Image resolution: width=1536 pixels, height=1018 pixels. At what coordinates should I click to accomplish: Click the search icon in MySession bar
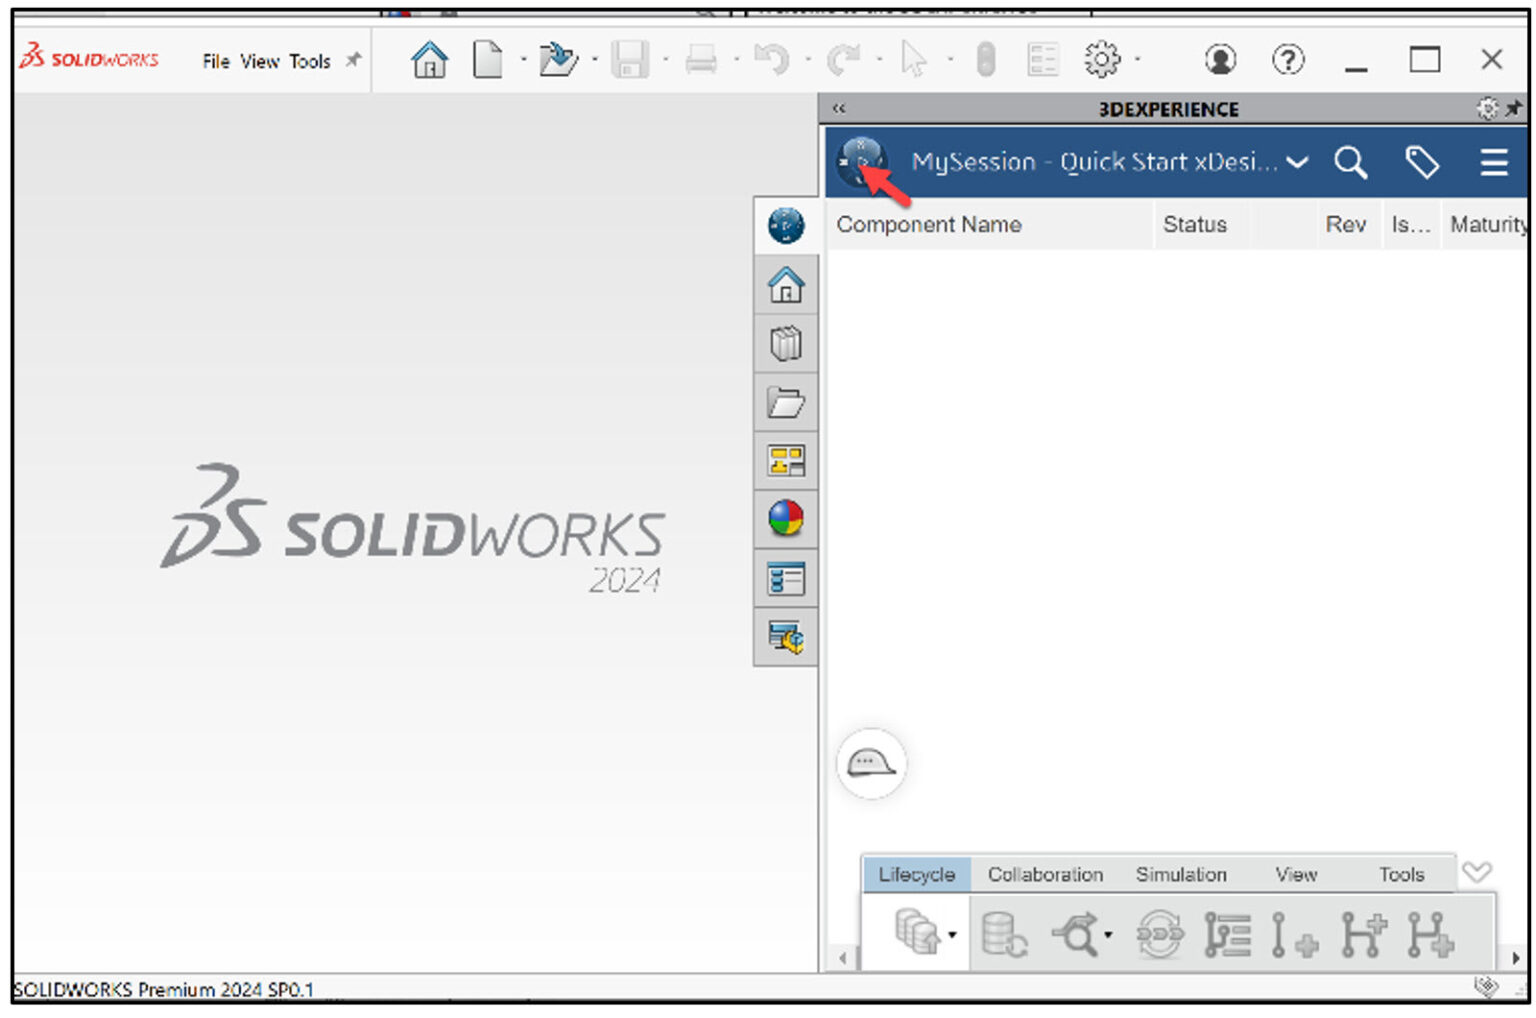pyautogui.click(x=1351, y=162)
